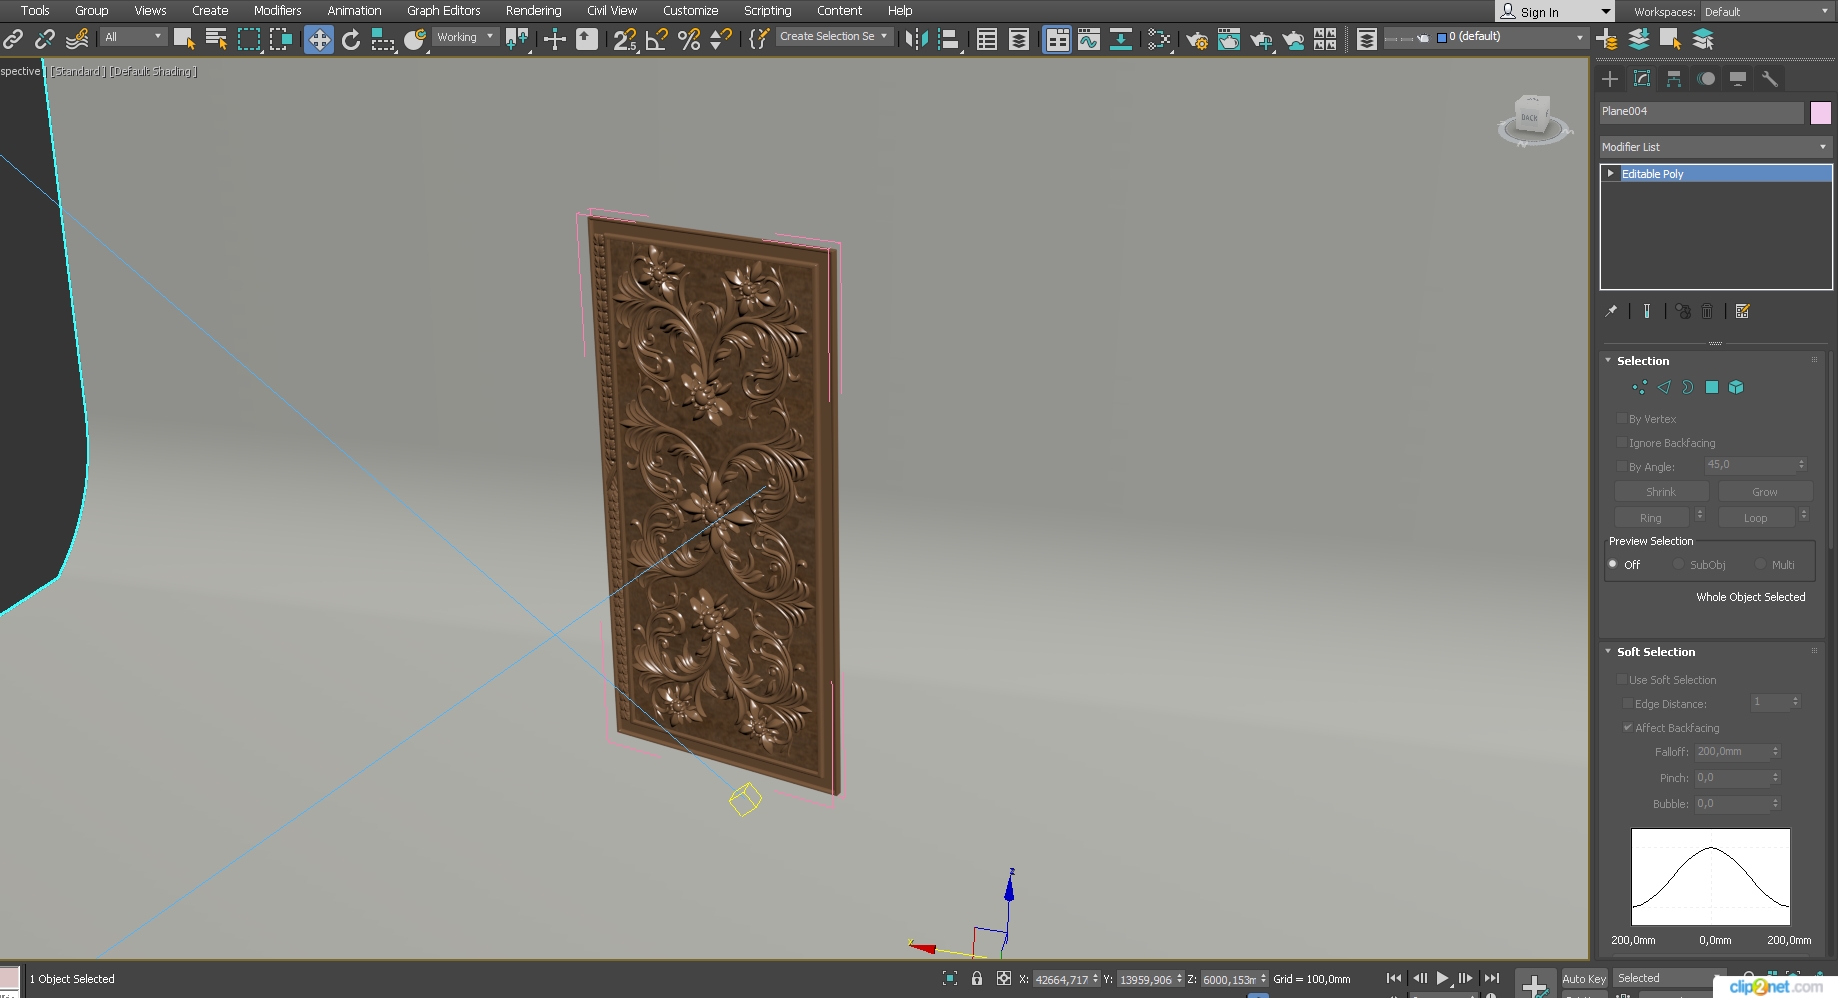The height and width of the screenshot is (998, 1838).
Task: Activate the Select and Scale tool
Action: (x=383, y=39)
